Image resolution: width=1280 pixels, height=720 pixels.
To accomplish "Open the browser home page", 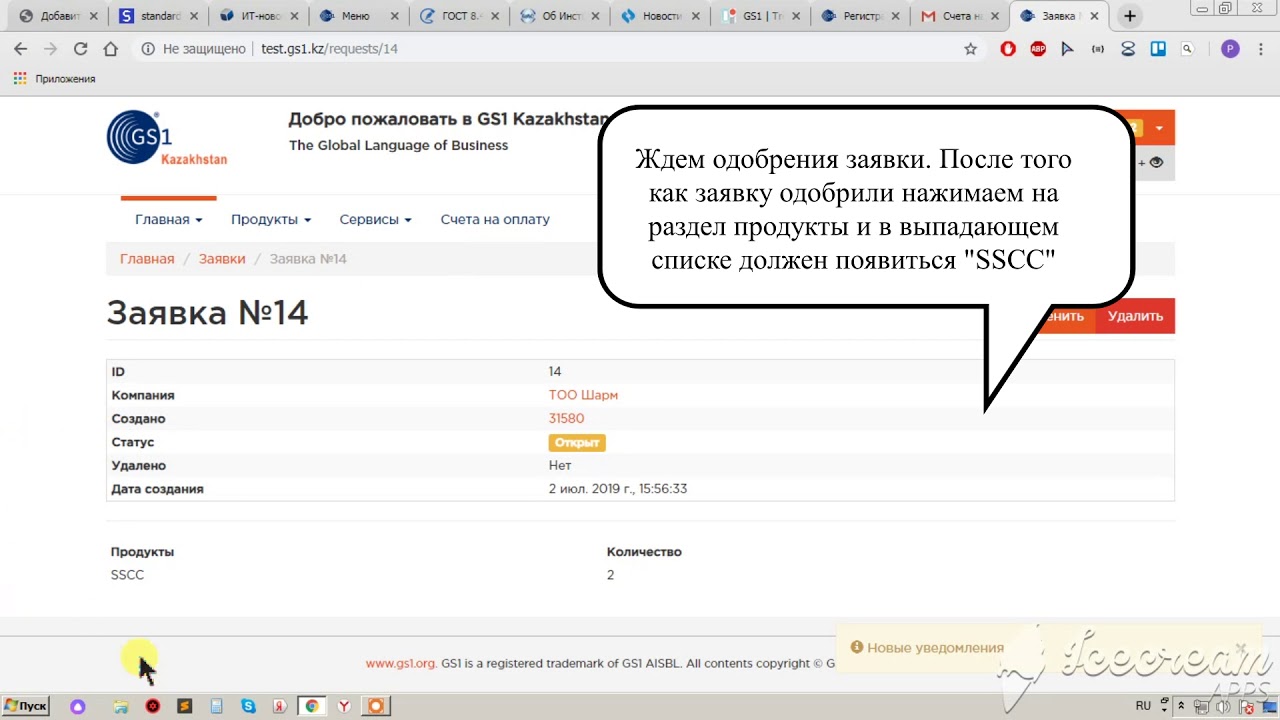I will pos(111,48).
